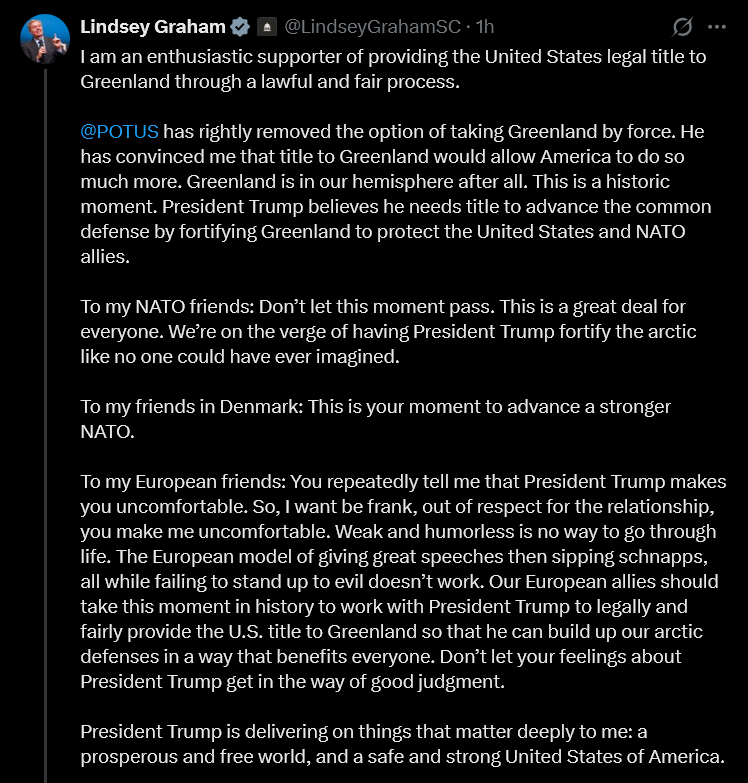Click the government affiliation badge icon
748x783 pixels.
pyautogui.click(x=267, y=27)
